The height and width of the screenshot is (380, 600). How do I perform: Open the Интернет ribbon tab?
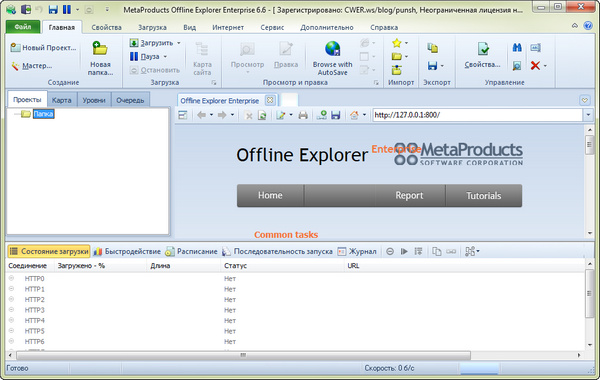click(228, 28)
